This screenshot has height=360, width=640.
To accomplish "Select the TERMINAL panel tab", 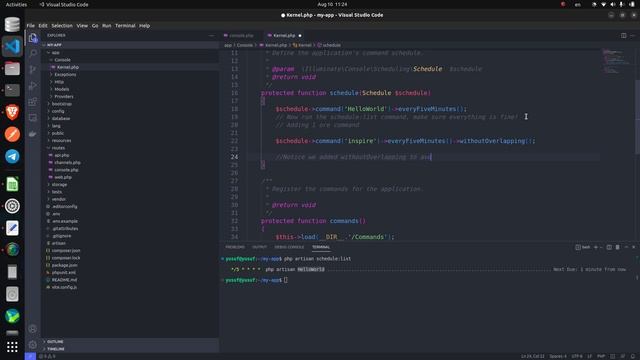I will [x=321, y=247].
